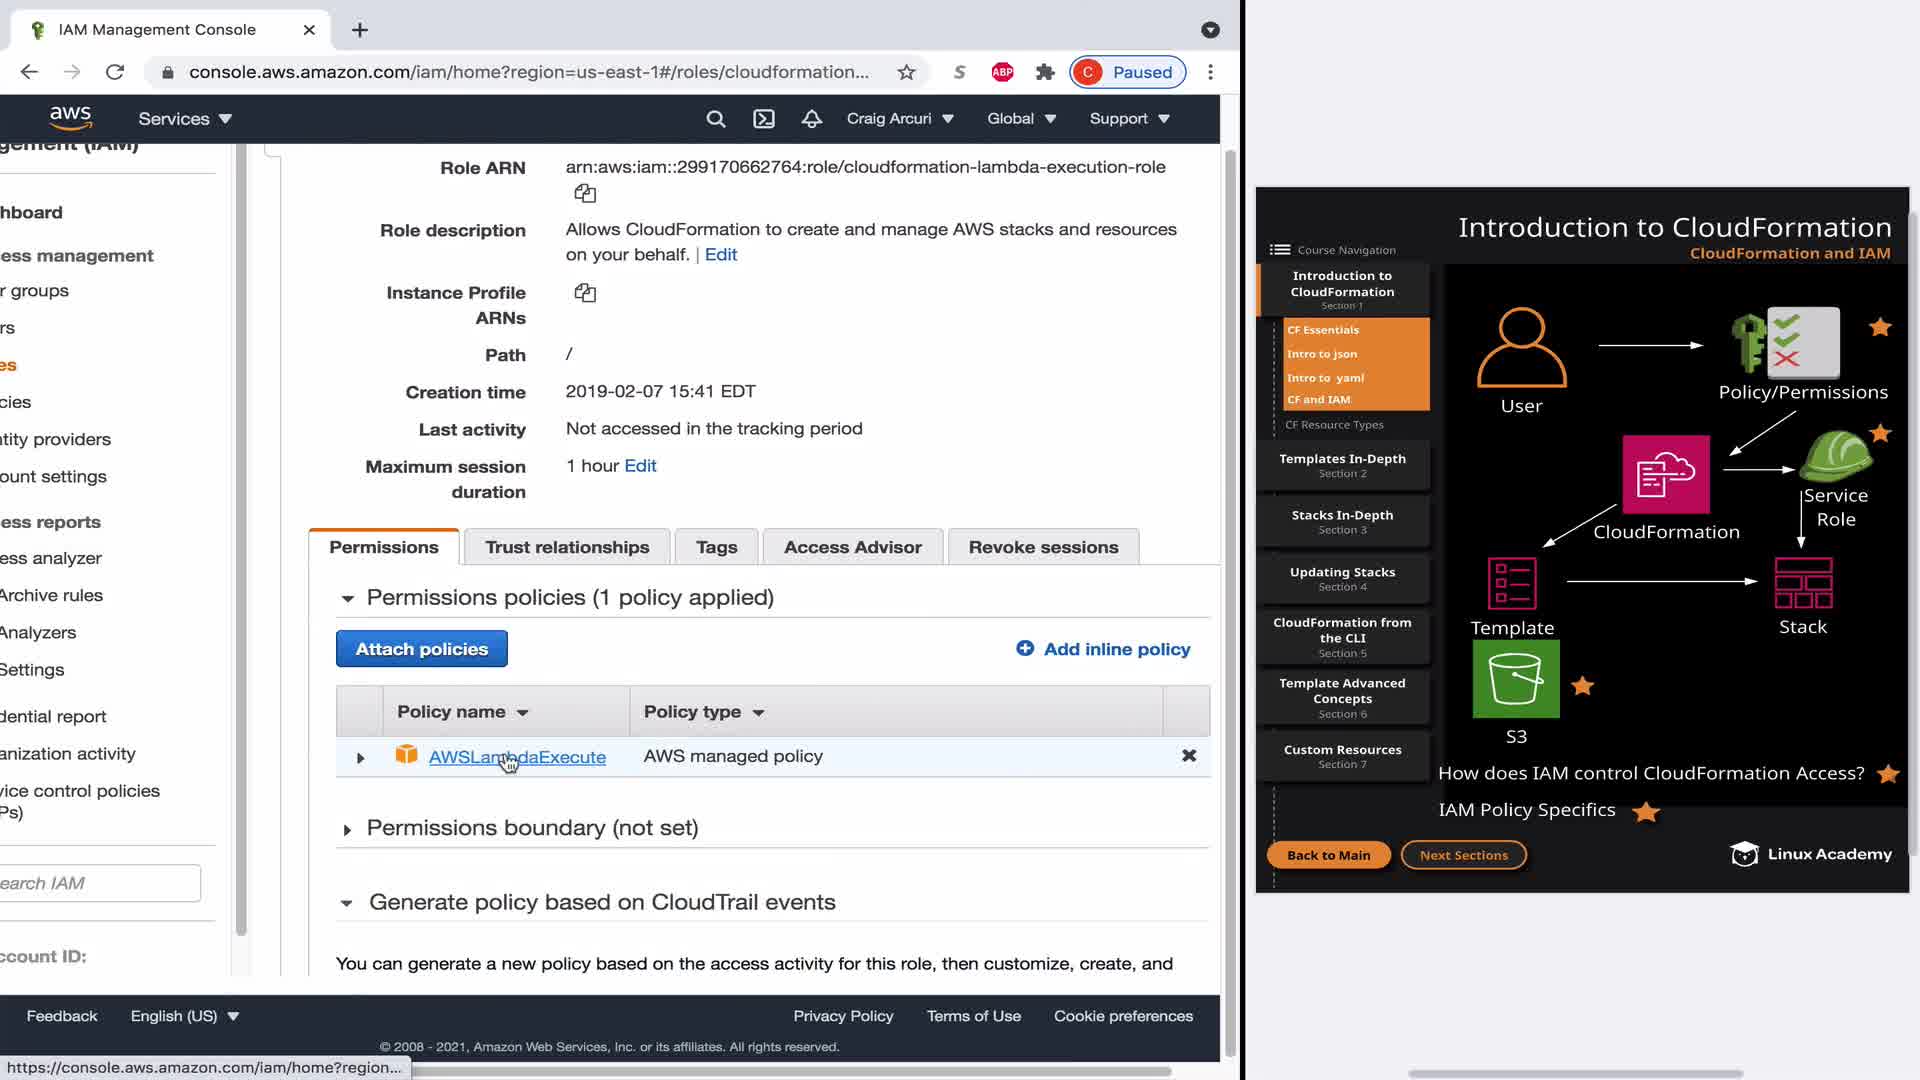
Task: Open the Access Advisor tab
Action: point(852,547)
